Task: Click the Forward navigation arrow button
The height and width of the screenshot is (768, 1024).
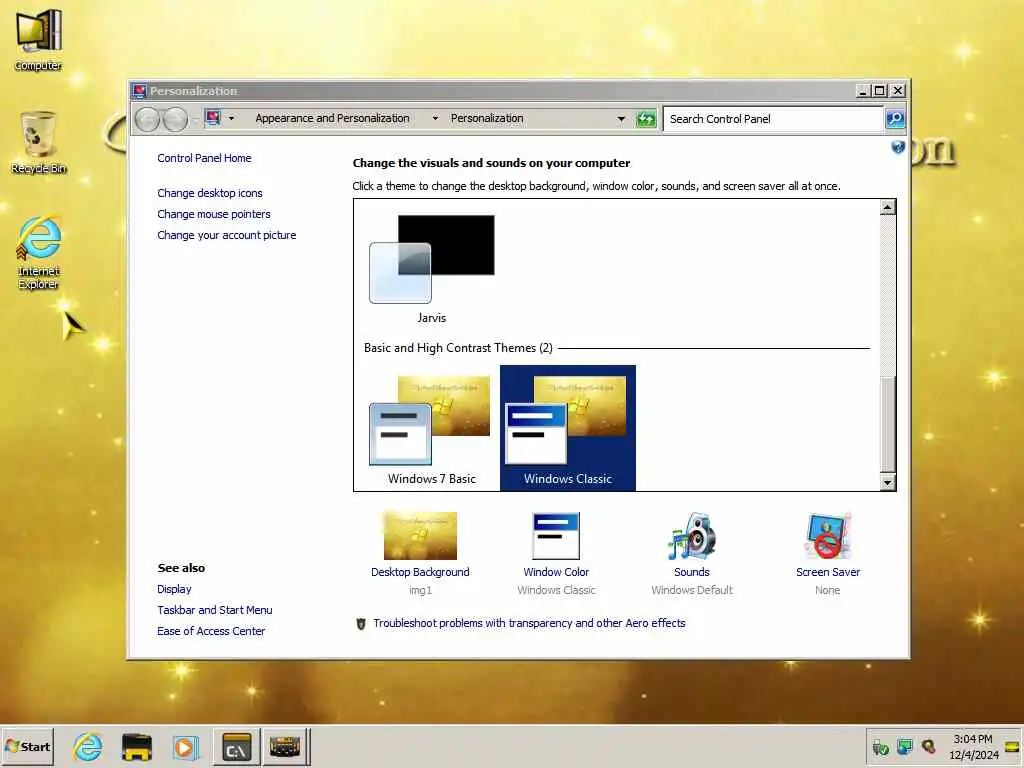Action: tap(175, 119)
